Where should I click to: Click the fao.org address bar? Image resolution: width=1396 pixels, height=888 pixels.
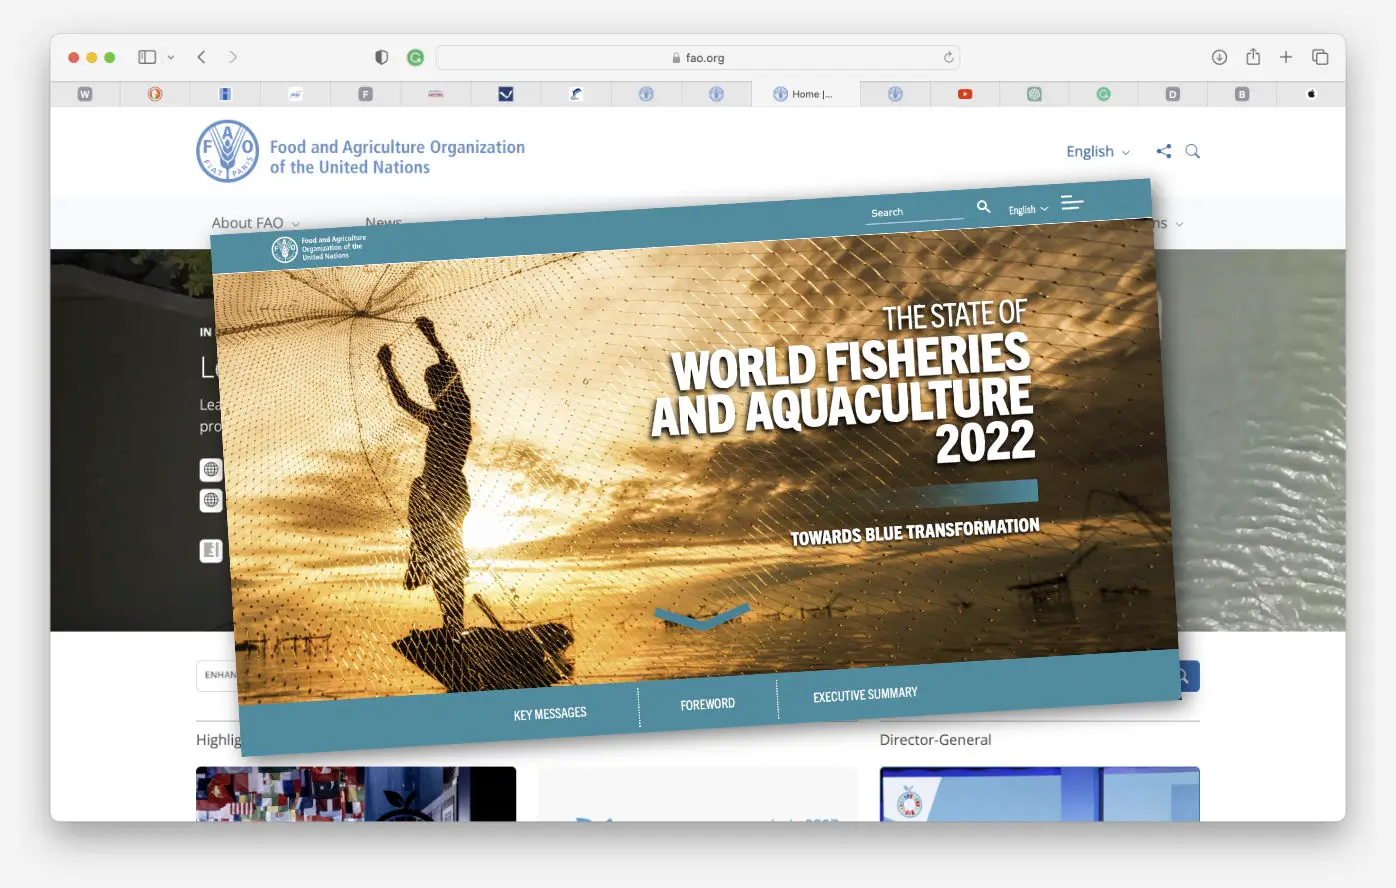coord(698,57)
